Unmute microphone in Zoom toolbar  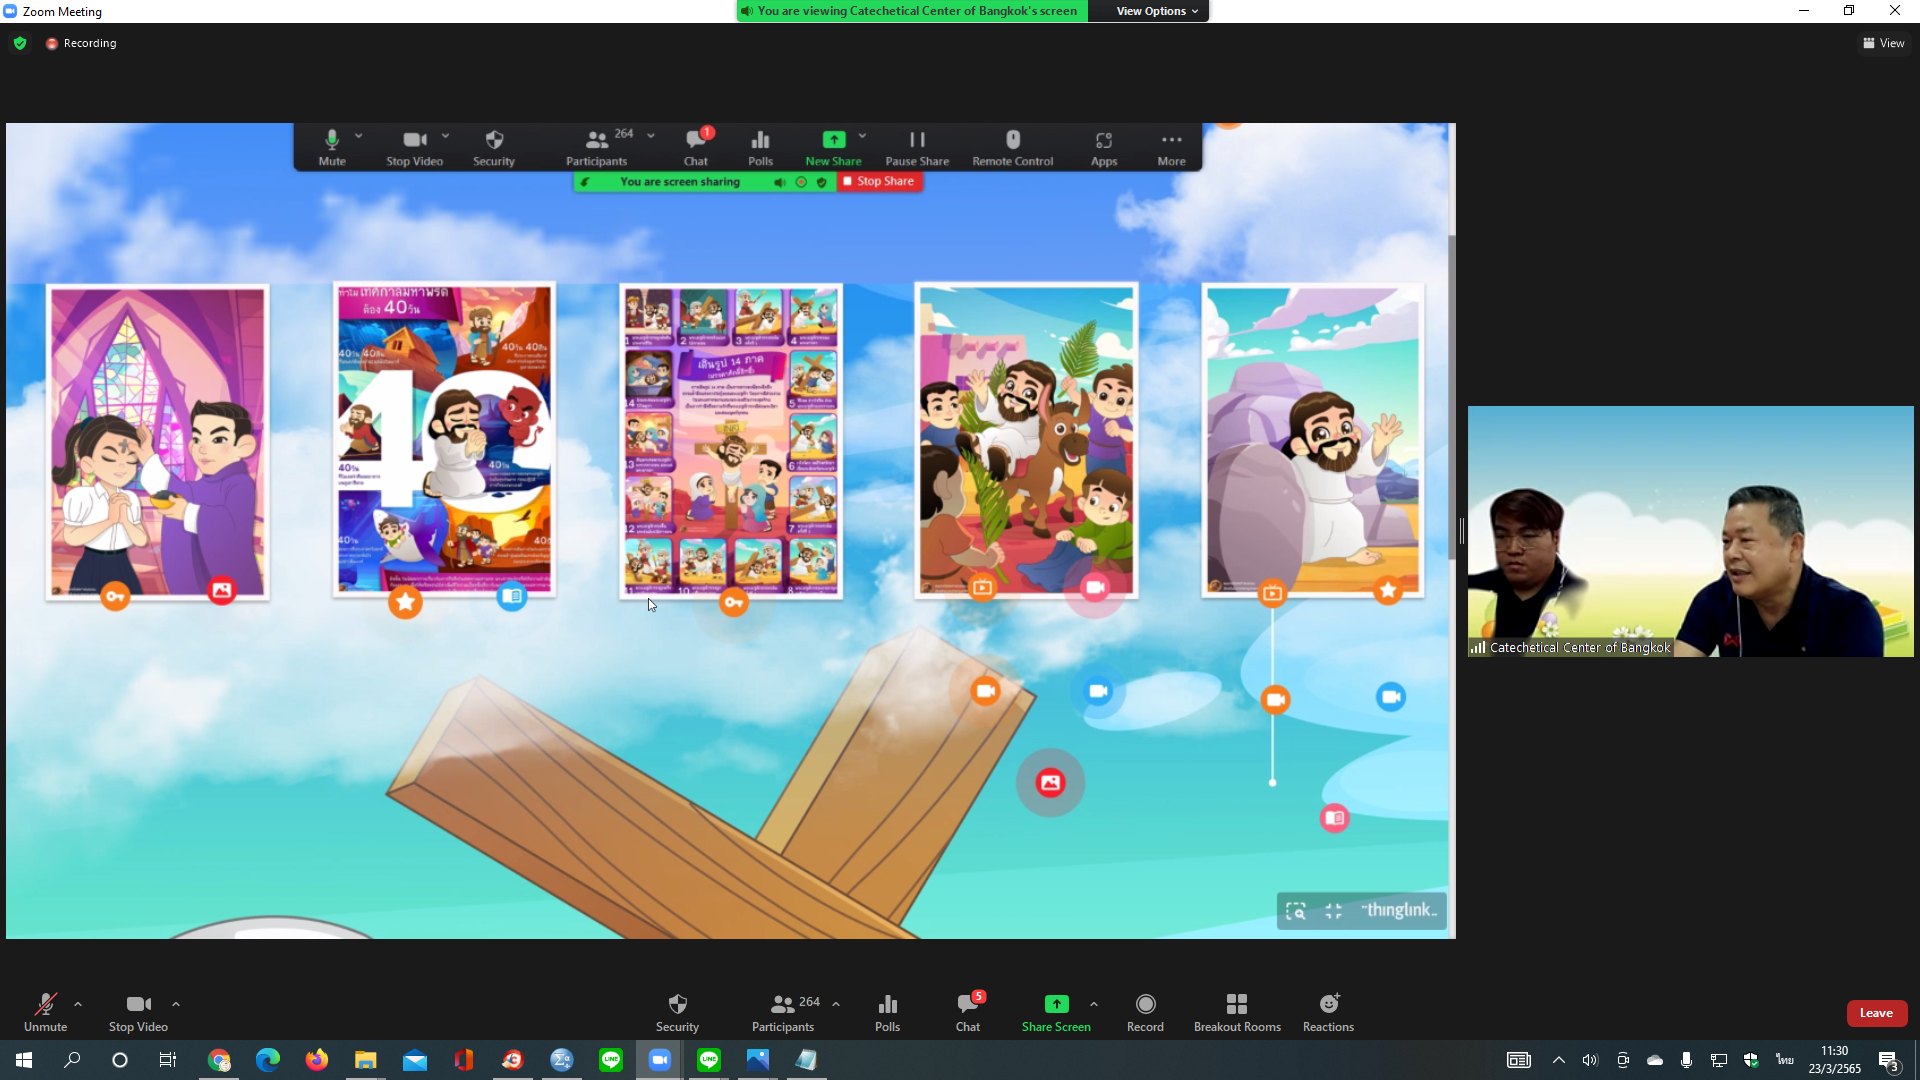point(45,1012)
